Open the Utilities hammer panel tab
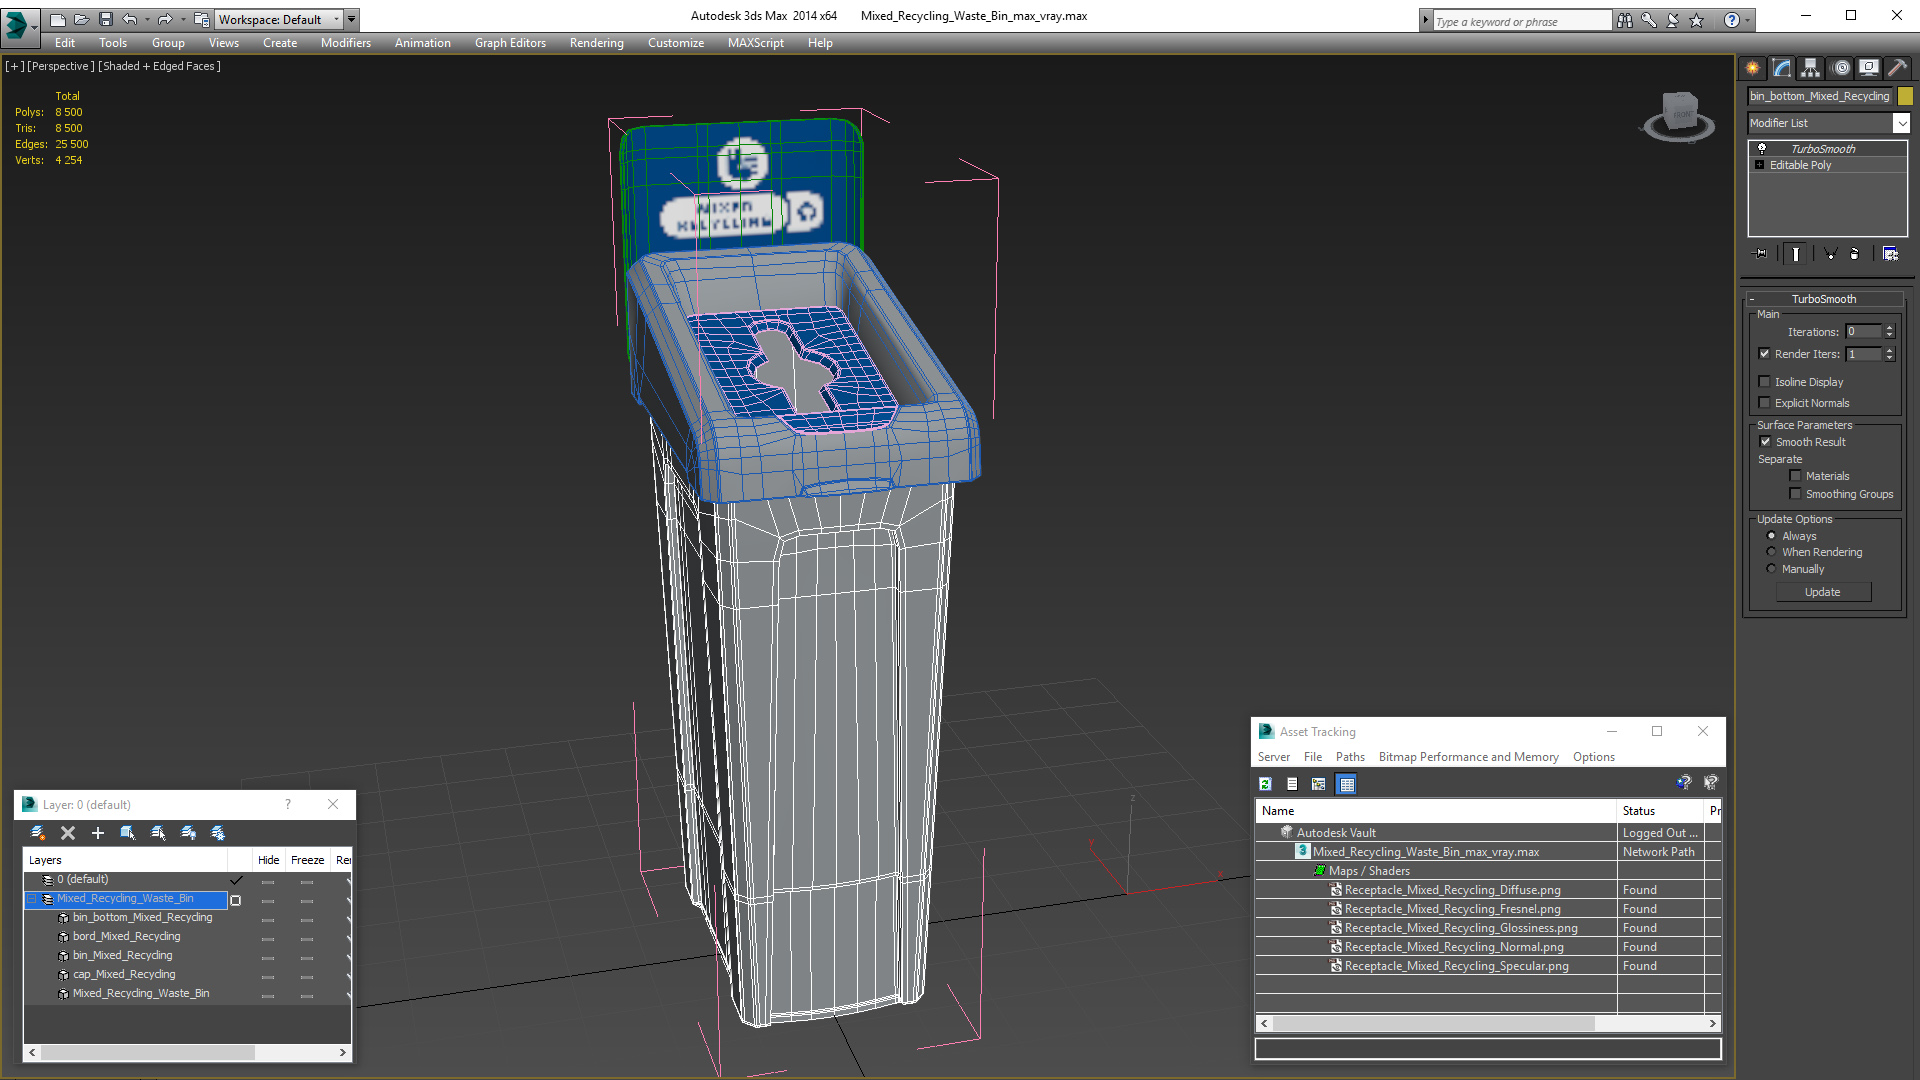This screenshot has height=1080, width=1920. tap(1897, 68)
